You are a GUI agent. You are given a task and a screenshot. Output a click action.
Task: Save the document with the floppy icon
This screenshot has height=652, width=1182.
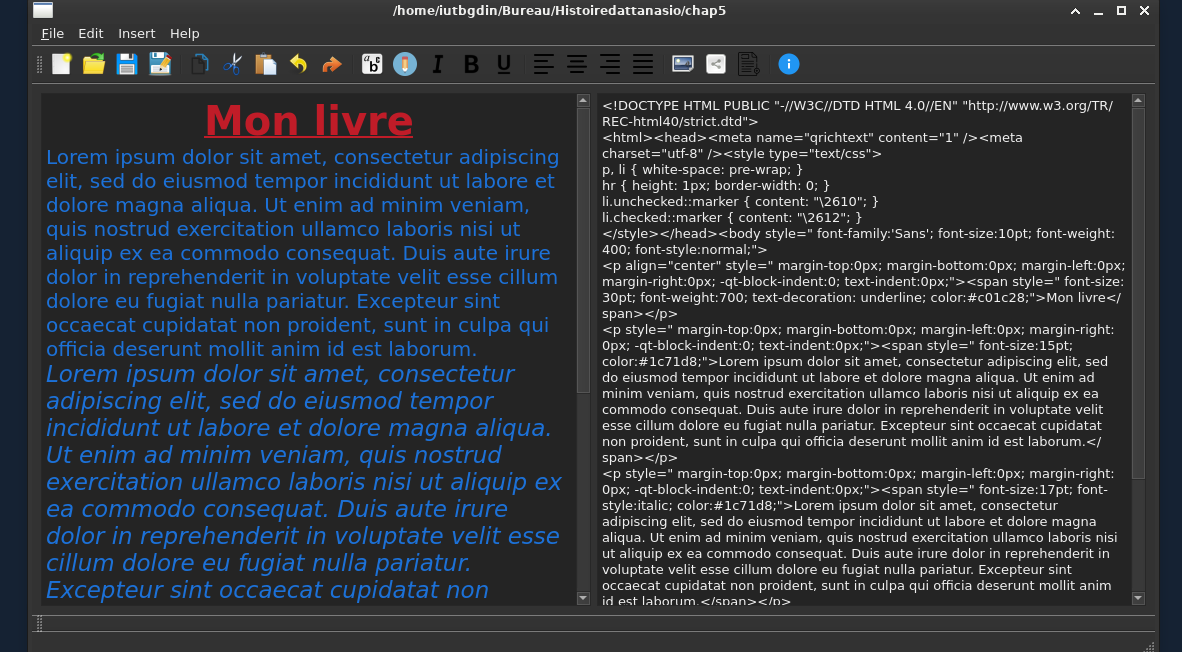127,64
